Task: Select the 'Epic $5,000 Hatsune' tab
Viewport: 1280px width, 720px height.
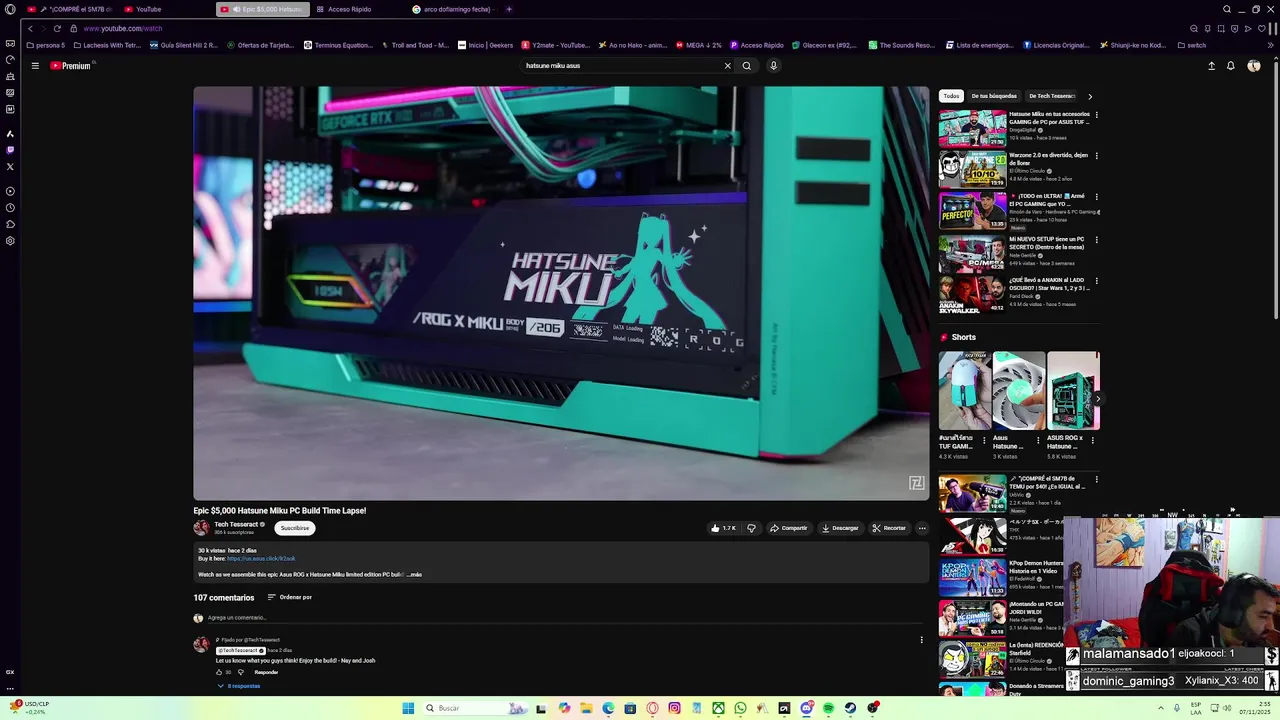Action: pyautogui.click(x=263, y=9)
